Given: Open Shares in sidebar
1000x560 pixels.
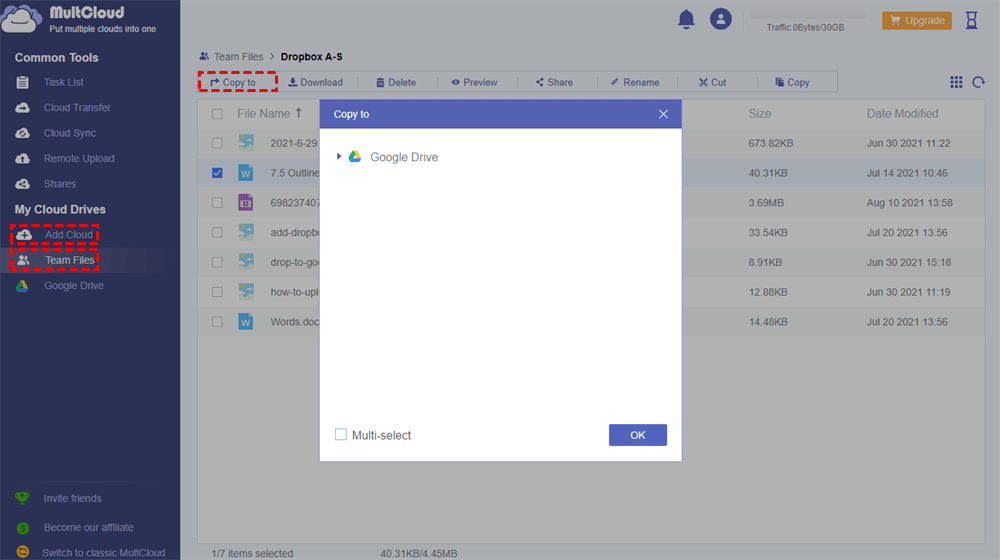Looking at the screenshot, I should pos(59,184).
